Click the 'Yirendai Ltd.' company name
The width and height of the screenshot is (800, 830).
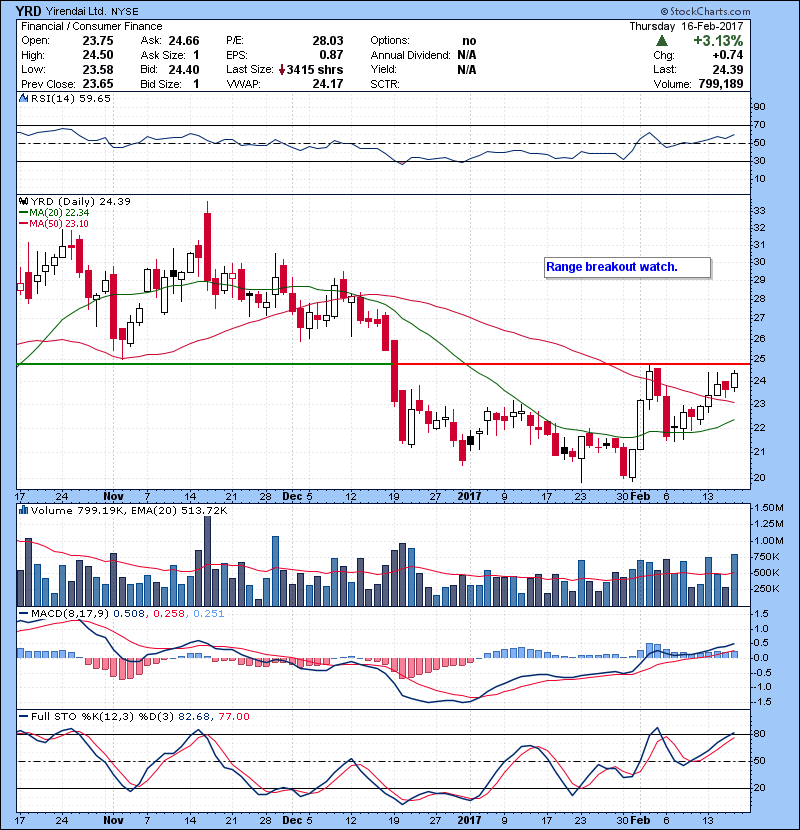point(76,11)
